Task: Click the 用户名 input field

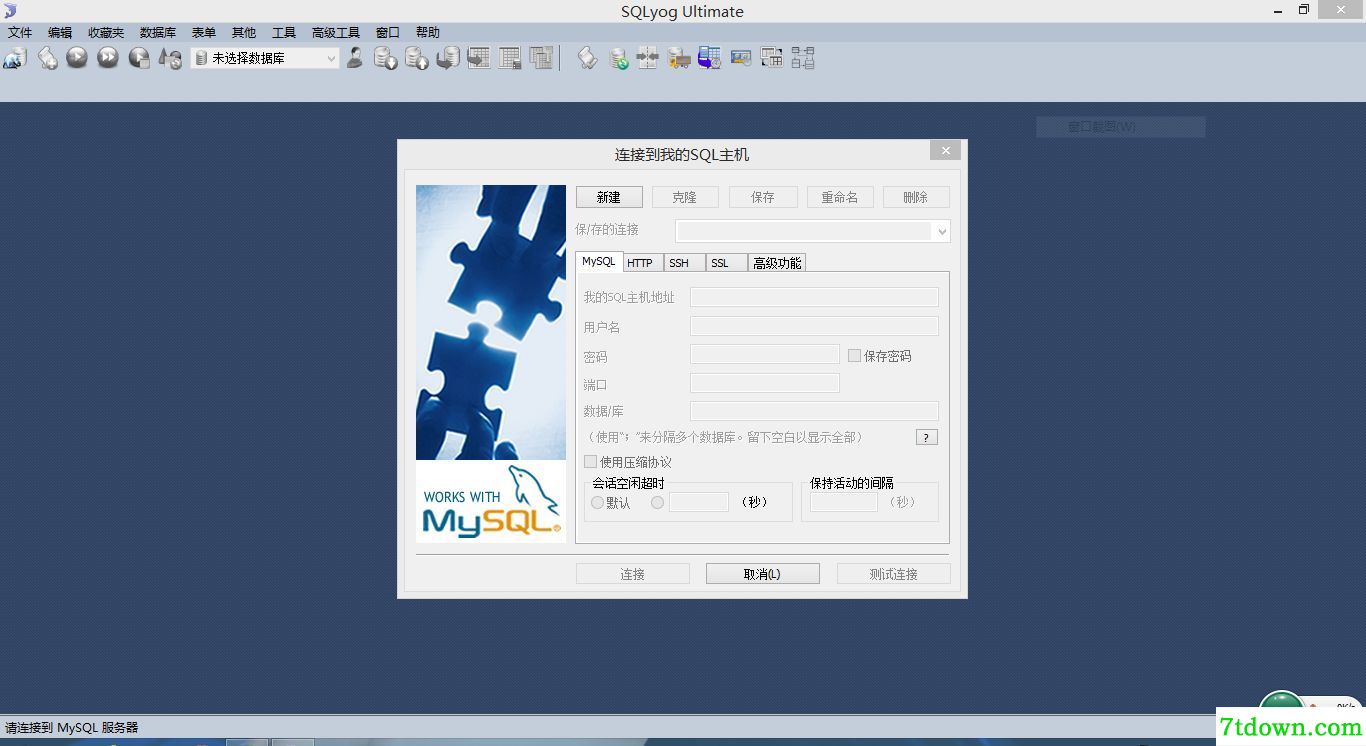Action: (x=814, y=326)
